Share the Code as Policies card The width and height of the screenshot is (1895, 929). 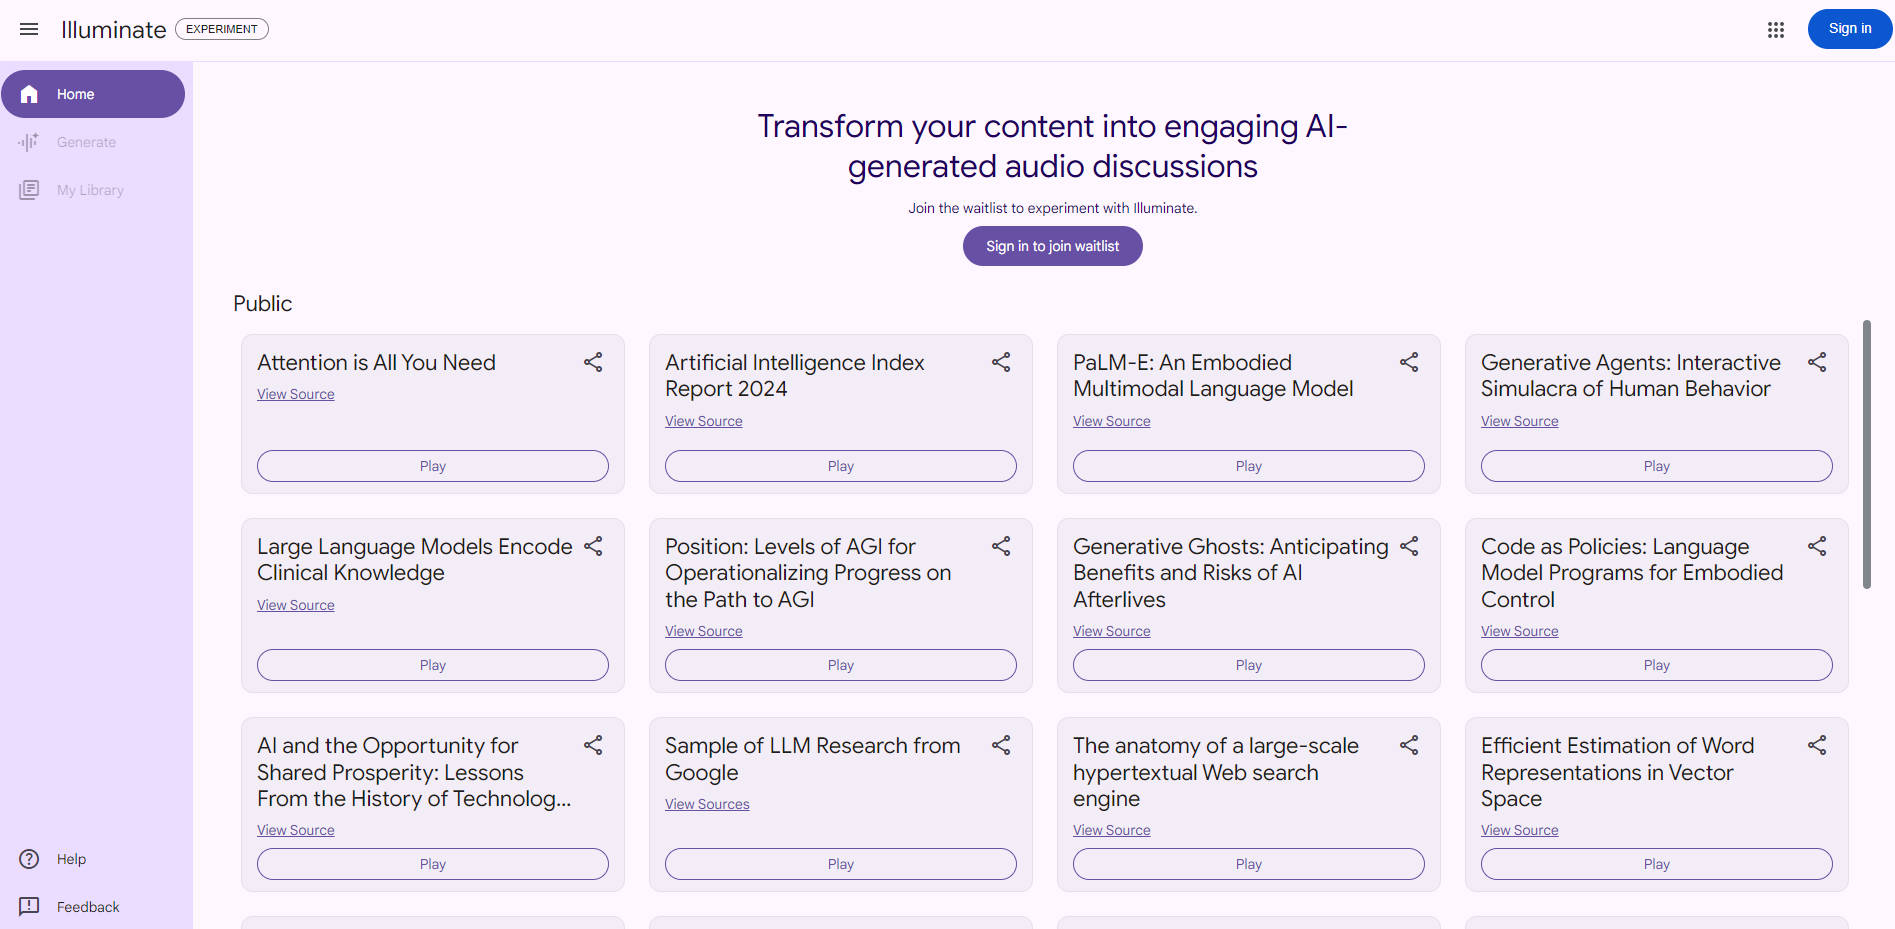(1817, 546)
